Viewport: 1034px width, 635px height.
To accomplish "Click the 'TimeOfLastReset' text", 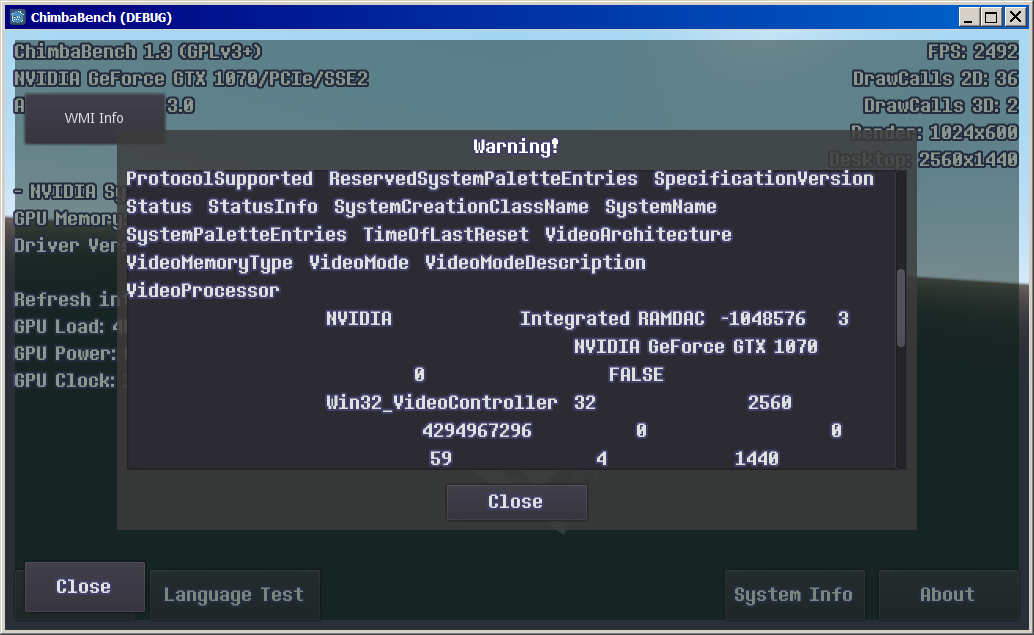I will point(446,235).
